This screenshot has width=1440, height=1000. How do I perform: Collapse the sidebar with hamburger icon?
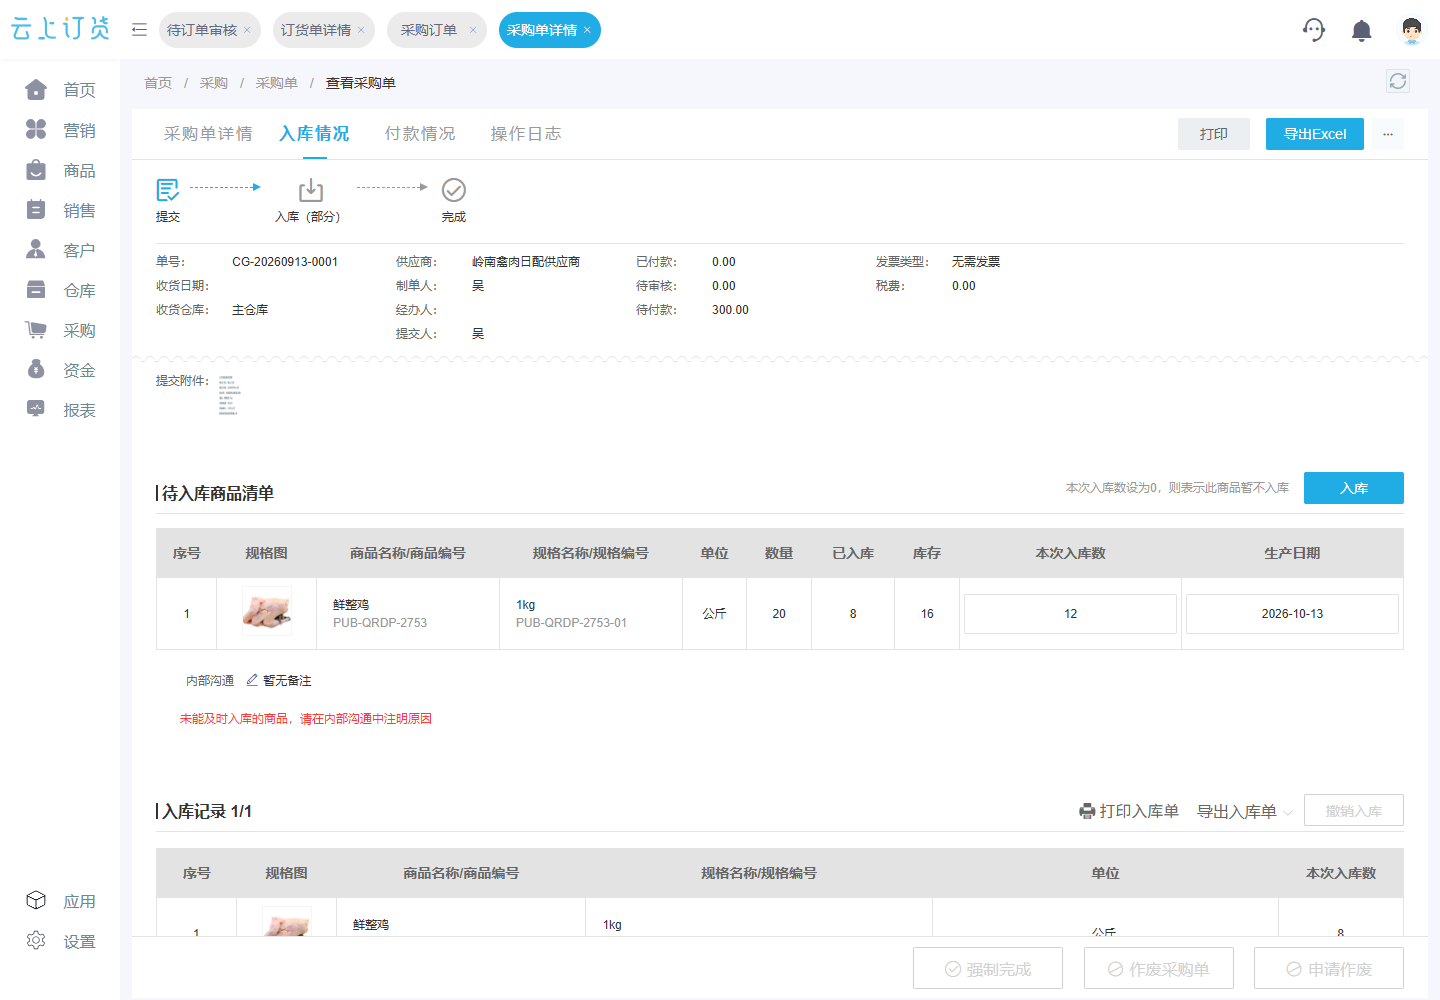[139, 30]
